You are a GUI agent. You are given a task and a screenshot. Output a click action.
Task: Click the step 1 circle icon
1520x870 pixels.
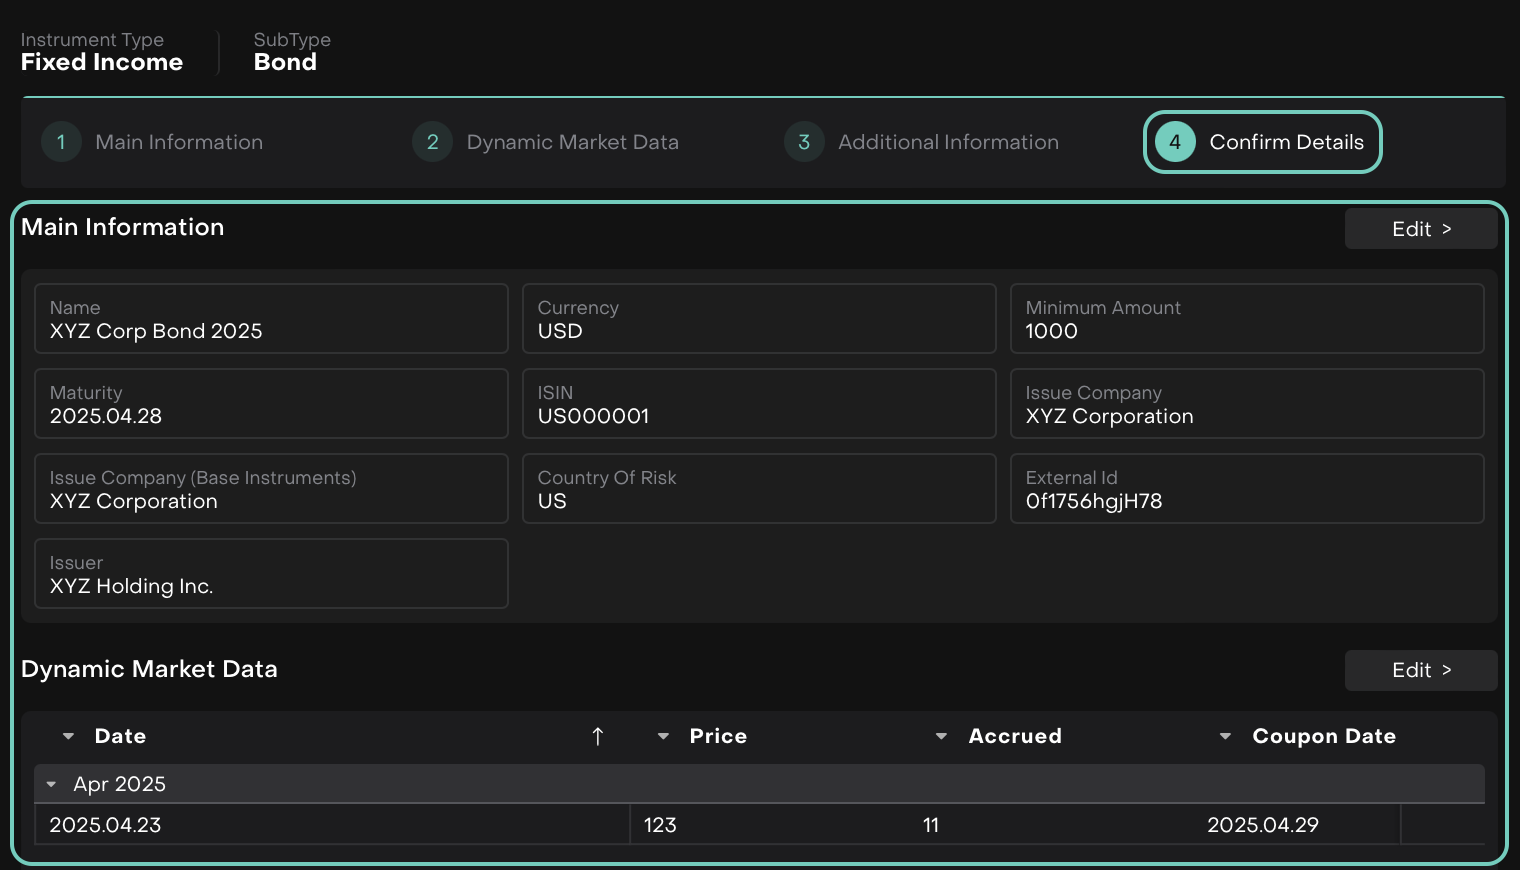(x=61, y=142)
